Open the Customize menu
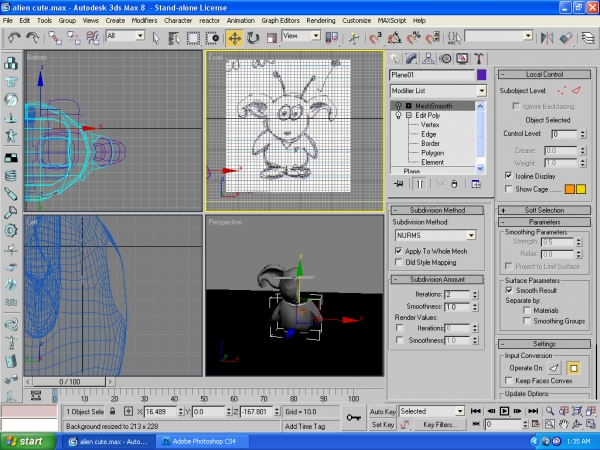This screenshot has height=450, width=600. point(356,21)
